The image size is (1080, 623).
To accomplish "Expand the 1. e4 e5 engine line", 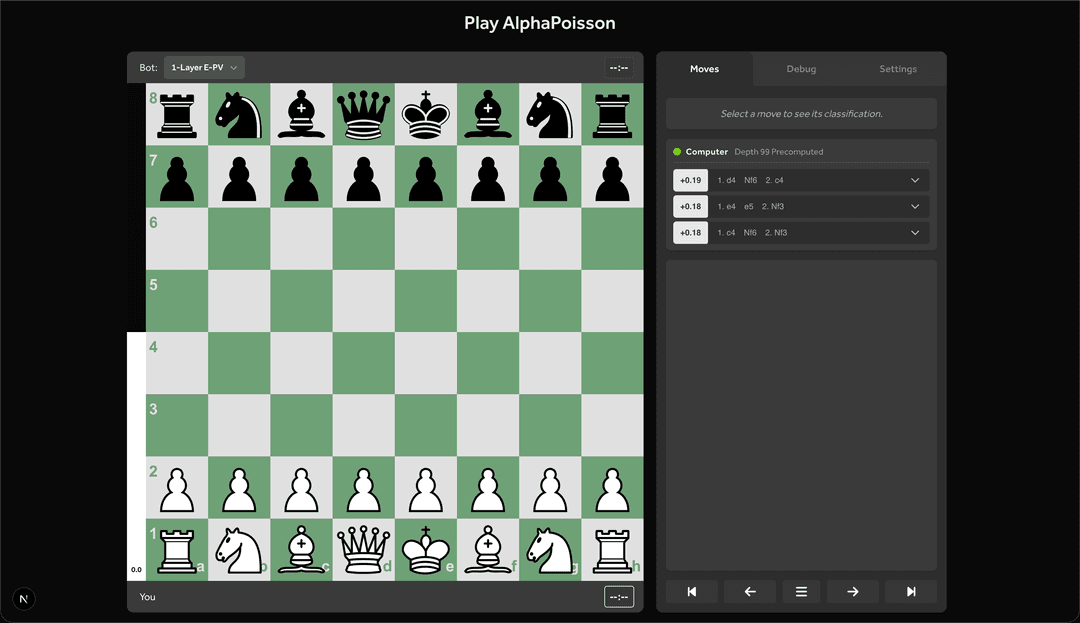I will click(914, 206).
